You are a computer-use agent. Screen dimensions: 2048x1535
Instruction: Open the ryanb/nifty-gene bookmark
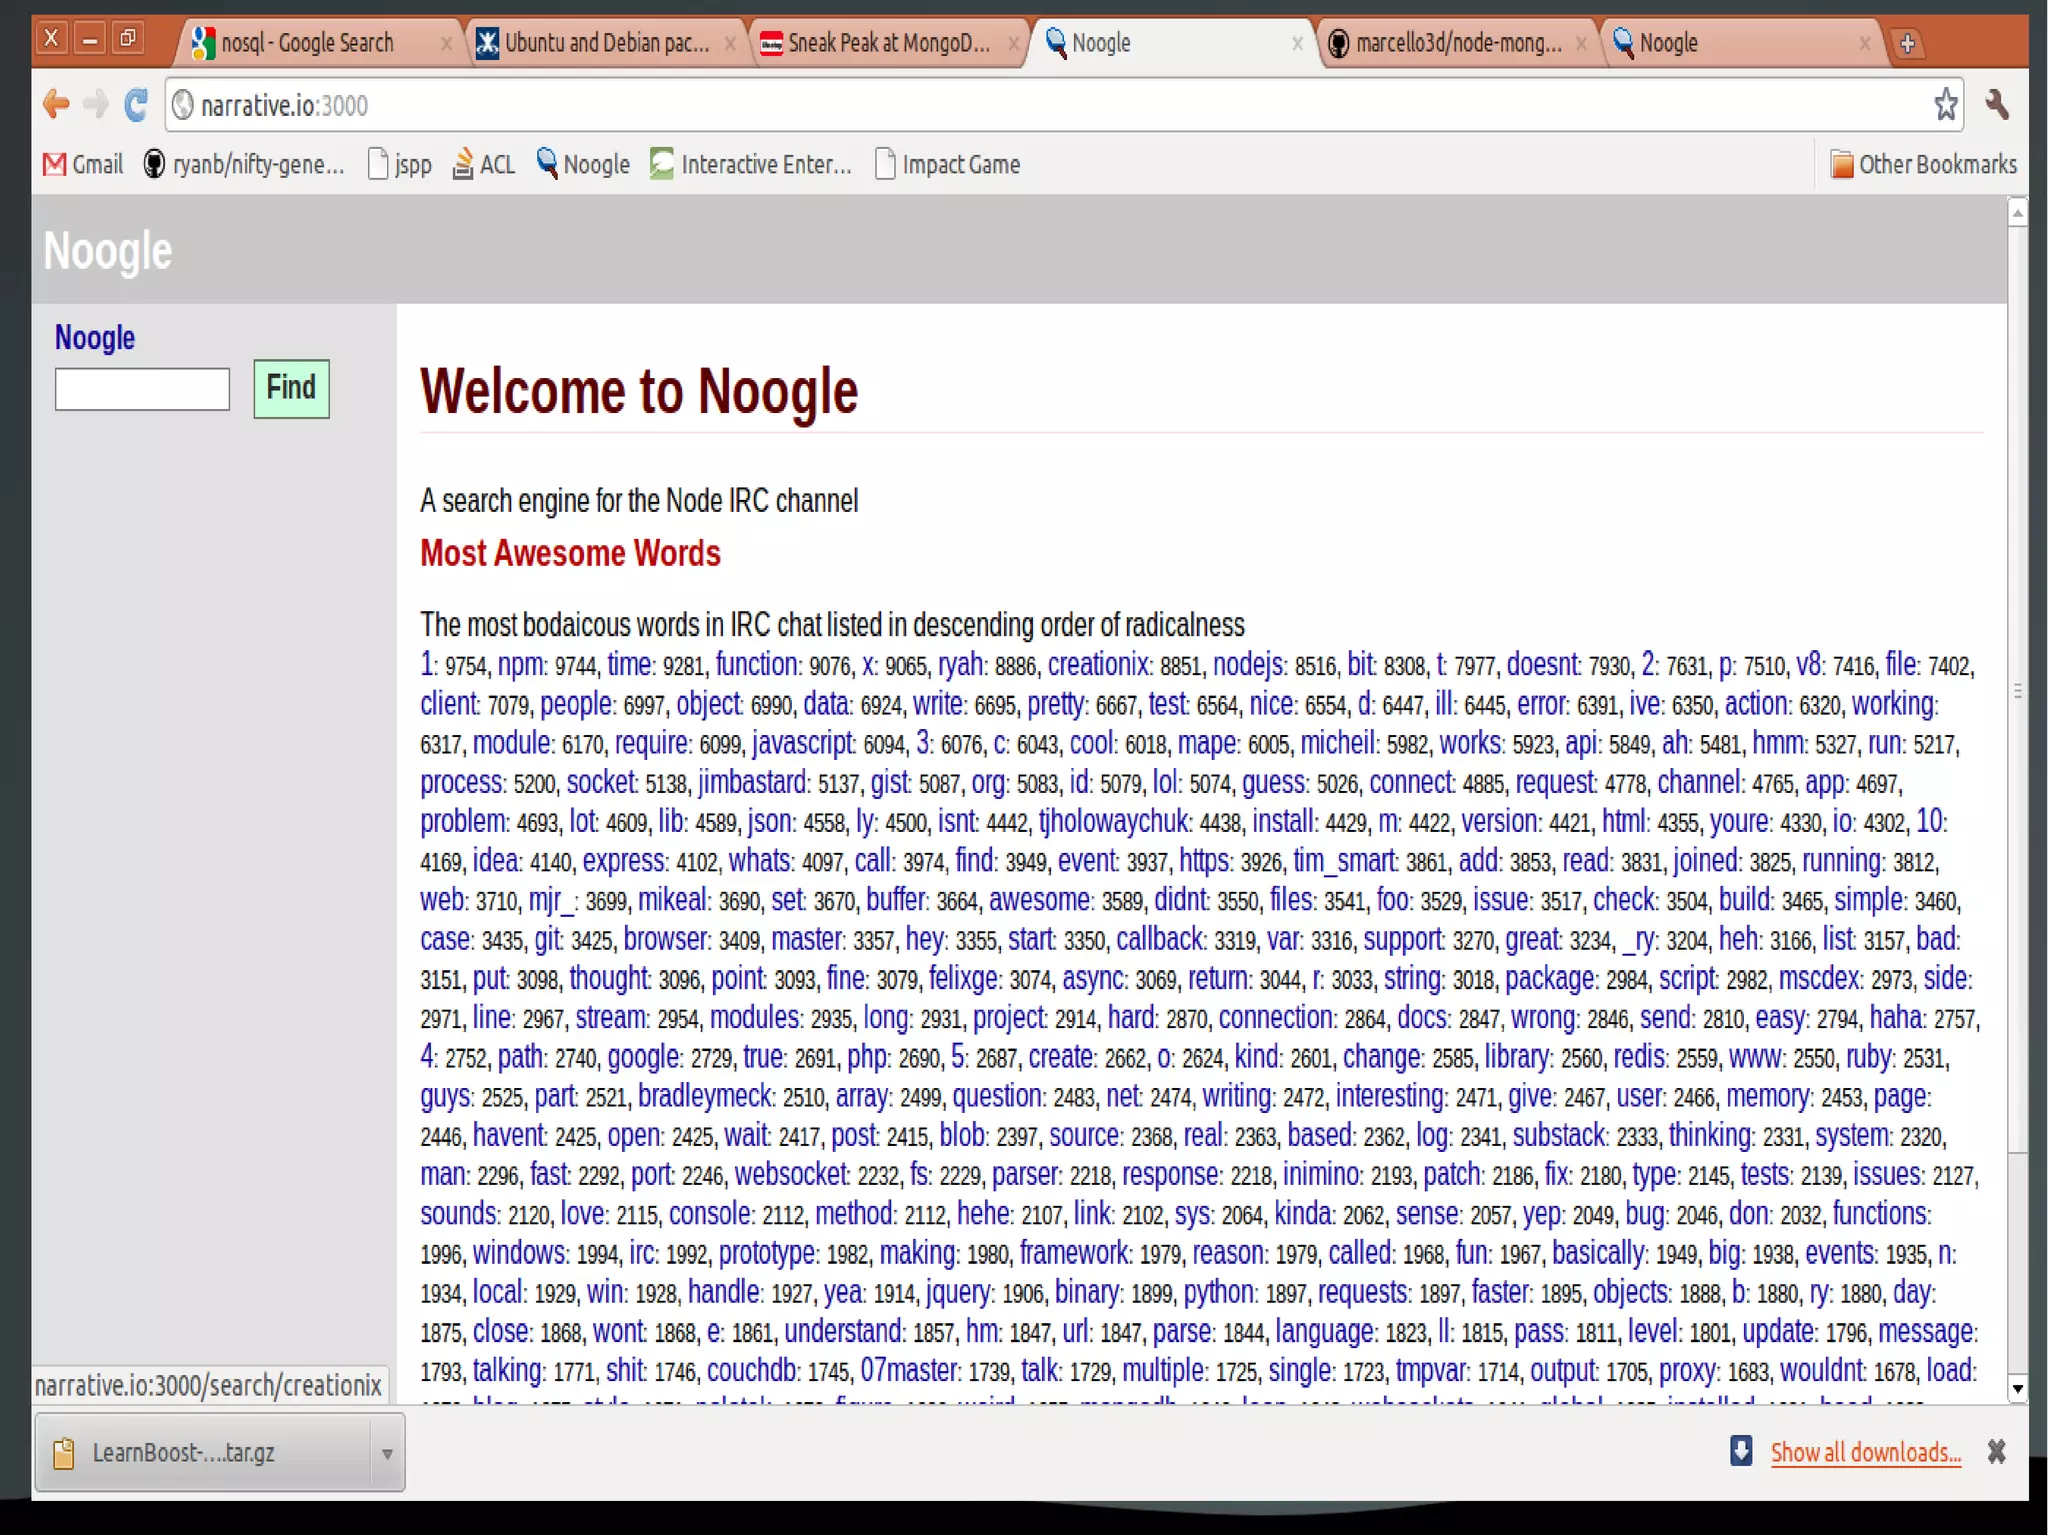[245, 164]
